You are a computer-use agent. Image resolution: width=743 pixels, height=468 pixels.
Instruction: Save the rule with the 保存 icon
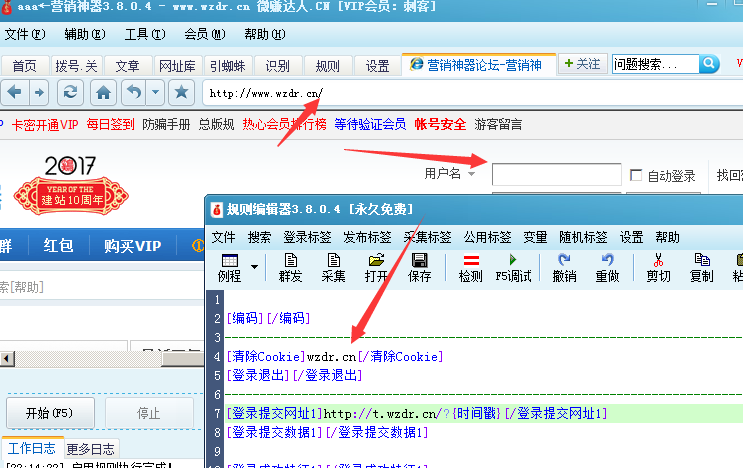[419, 268]
